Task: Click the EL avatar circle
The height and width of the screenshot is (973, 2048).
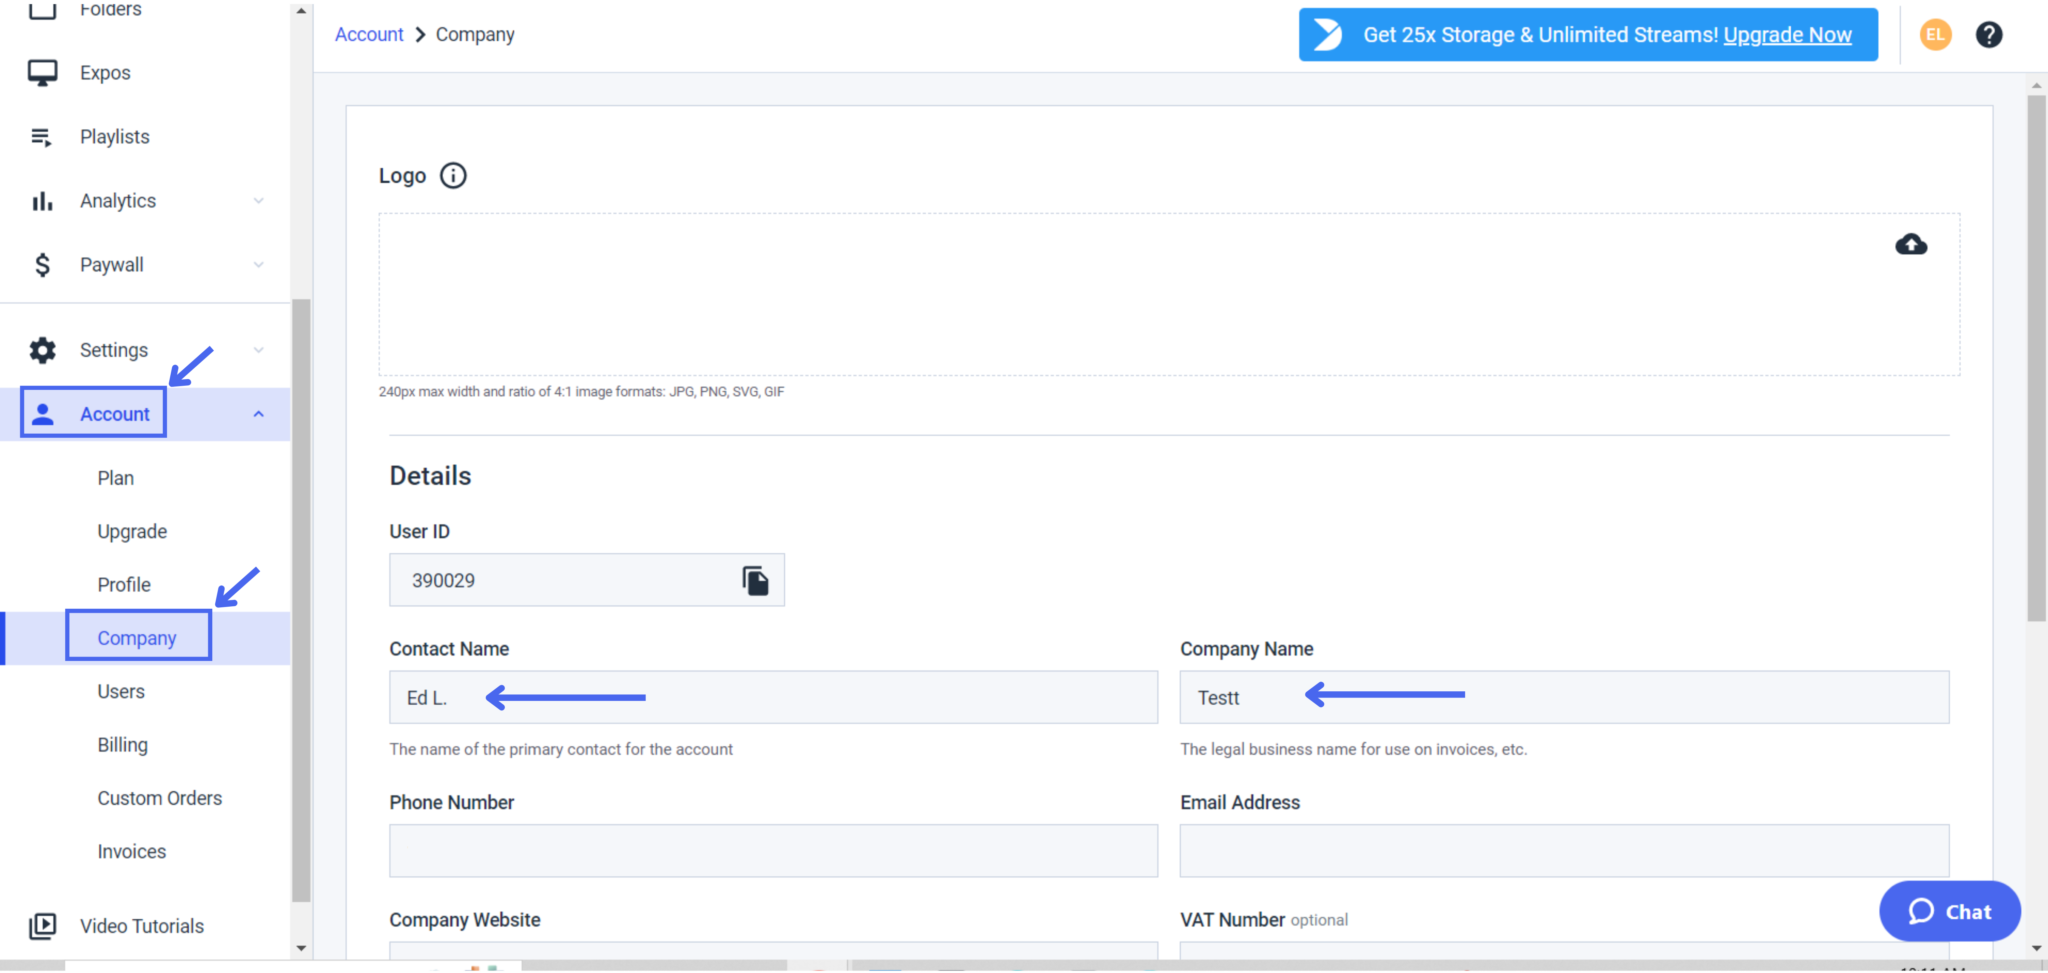Action: [x=1935, y=34]
